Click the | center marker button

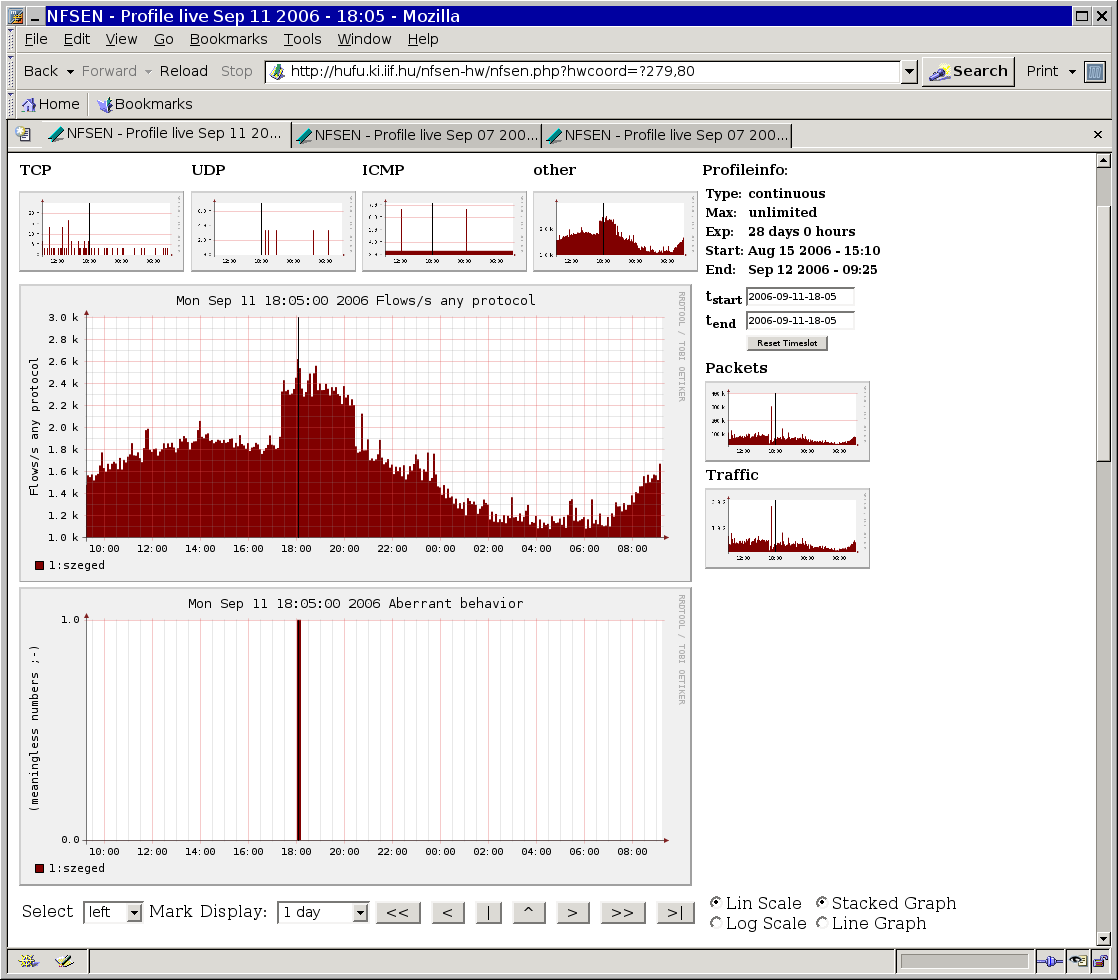[488, 912]
